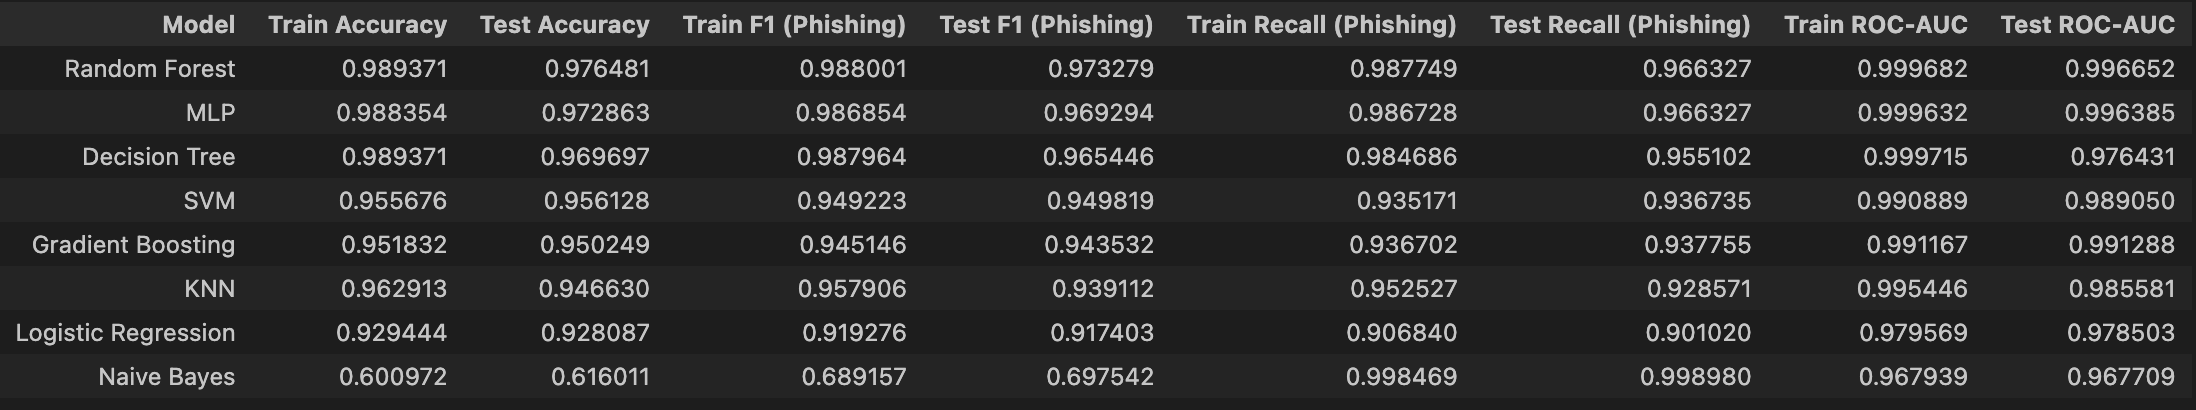Click the Test Recall (Phishing) header

tap(1620, 25)
